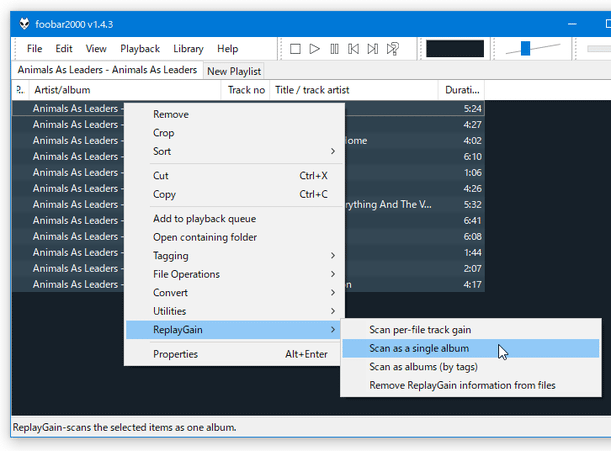Start playback with the Play button
The image size is (611, 451).
tap(314, 49)
